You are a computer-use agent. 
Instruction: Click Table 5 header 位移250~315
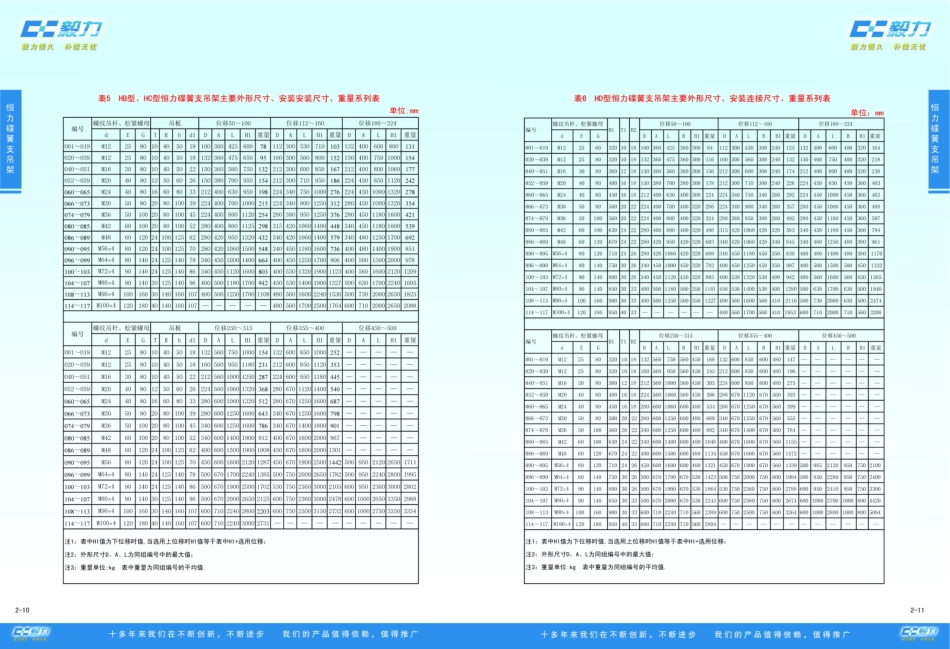tap(234, 328)
